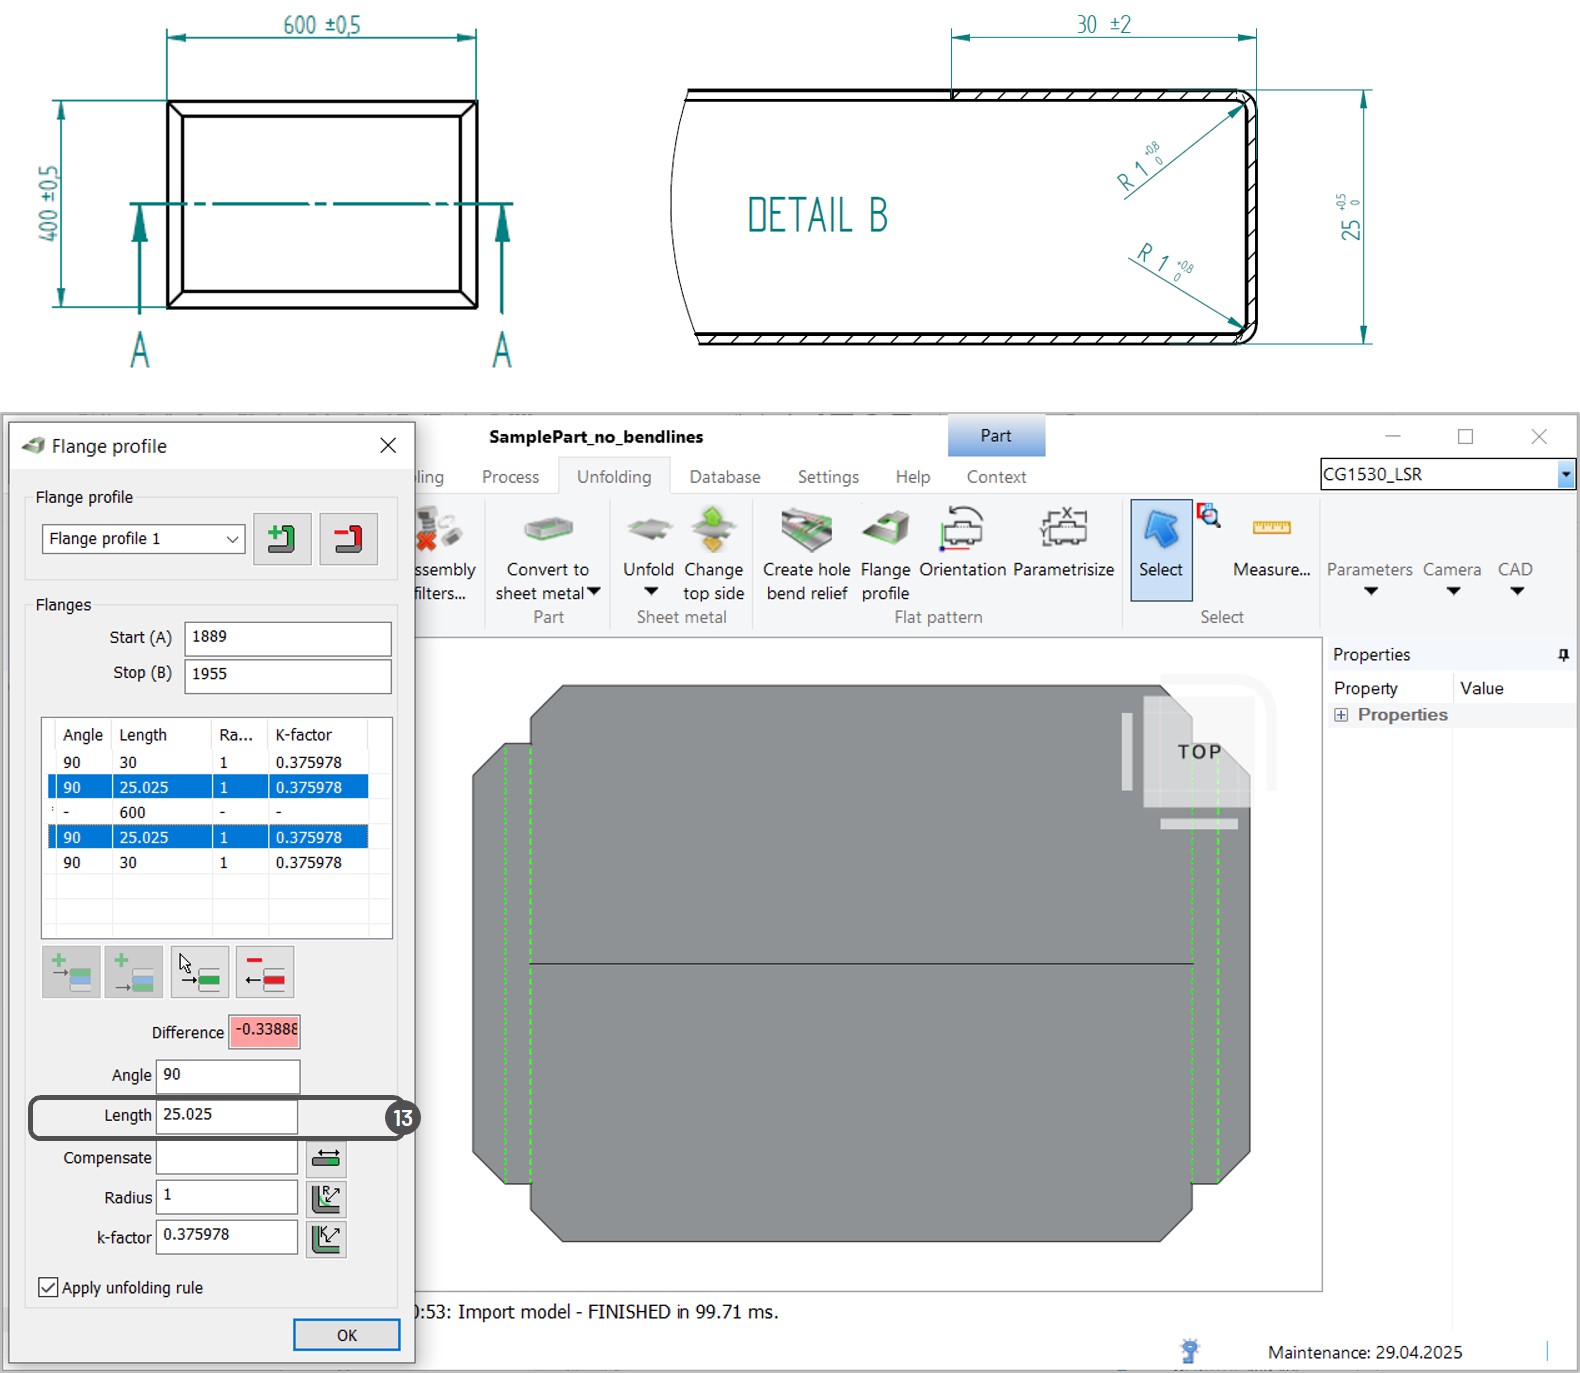
Task: Select the Create hole bend relief tool
Action: coord(806,530)
